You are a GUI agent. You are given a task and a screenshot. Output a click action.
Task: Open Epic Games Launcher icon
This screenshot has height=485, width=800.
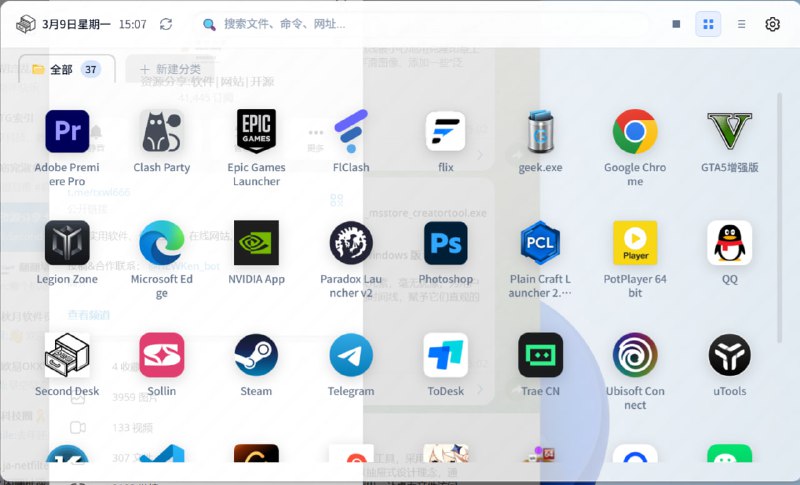pos(256,131)
